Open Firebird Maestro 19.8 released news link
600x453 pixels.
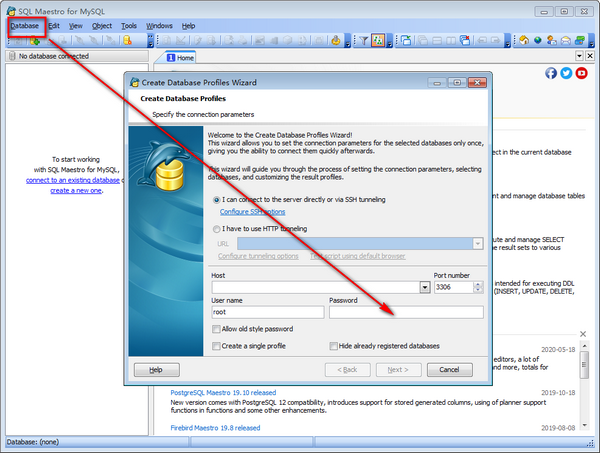pos(215,428)
